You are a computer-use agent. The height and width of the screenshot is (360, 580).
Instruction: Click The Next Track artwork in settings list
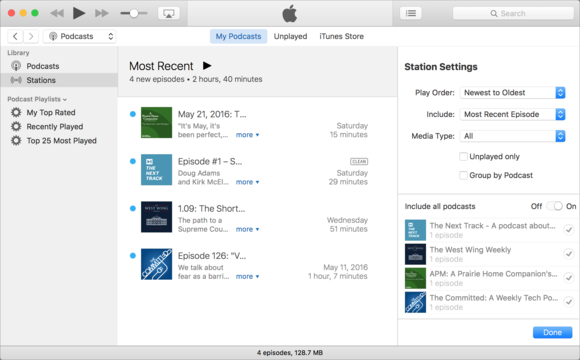coord(415,230)
